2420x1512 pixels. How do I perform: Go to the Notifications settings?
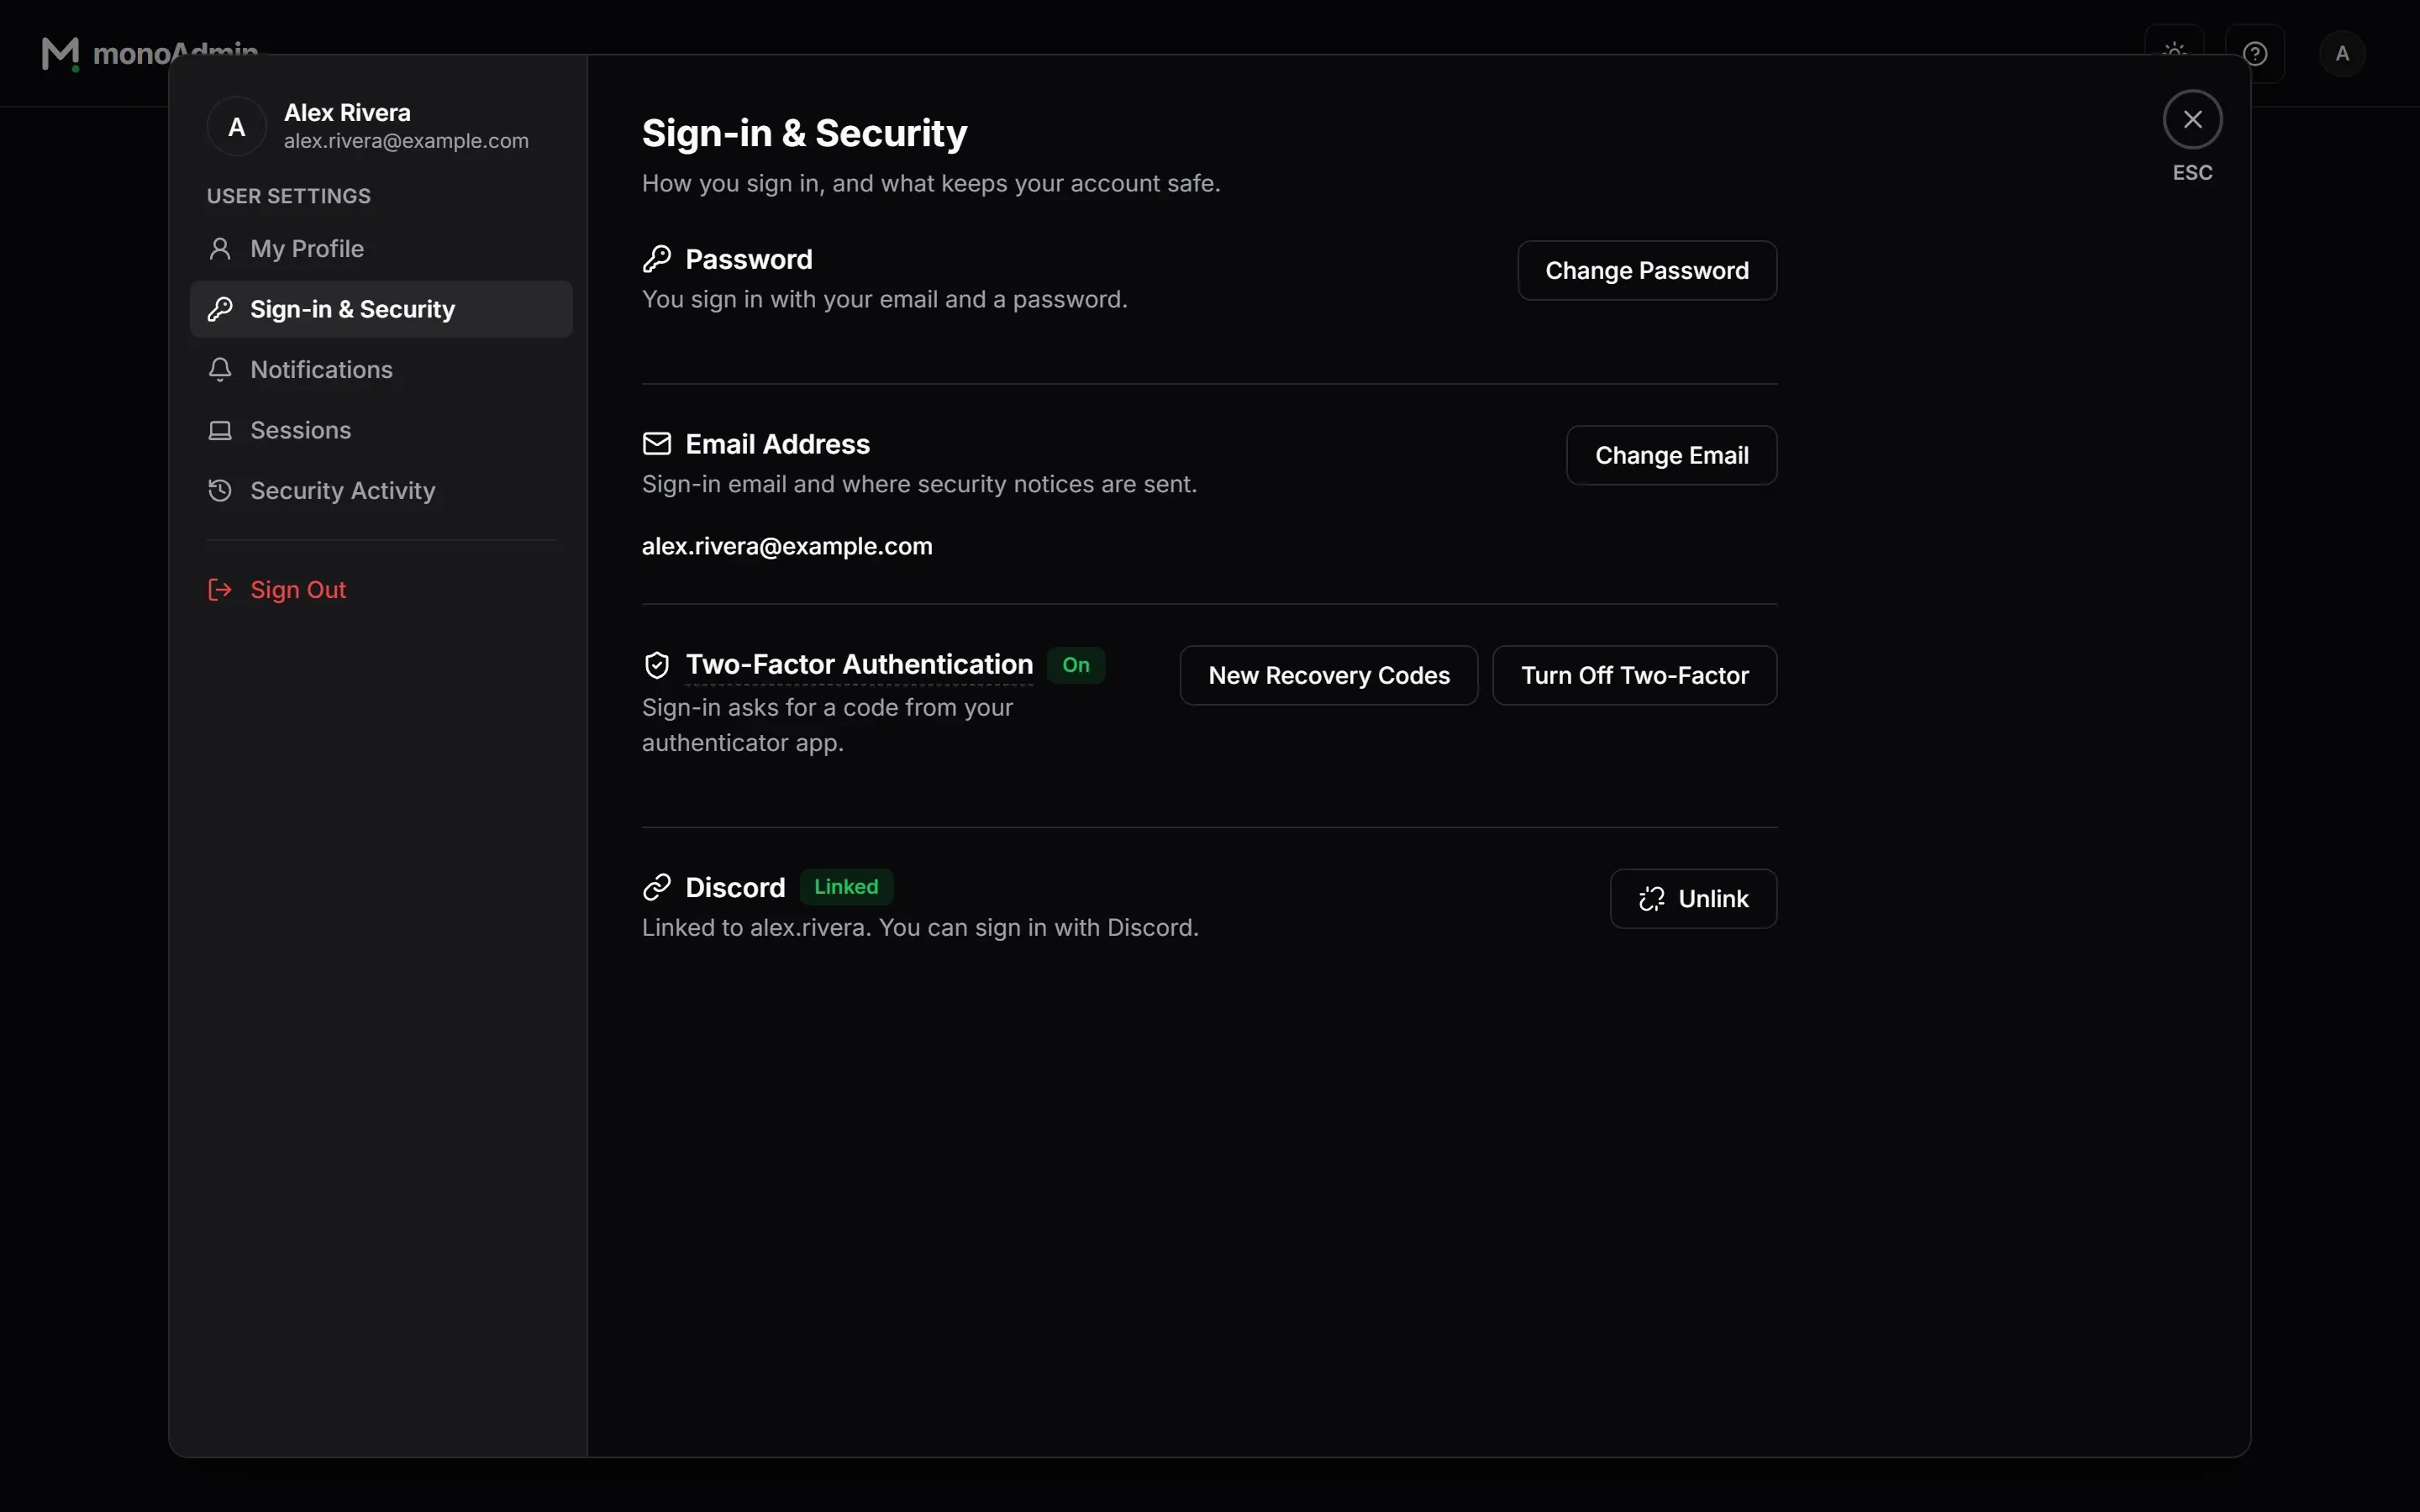(x=381, y=370)
